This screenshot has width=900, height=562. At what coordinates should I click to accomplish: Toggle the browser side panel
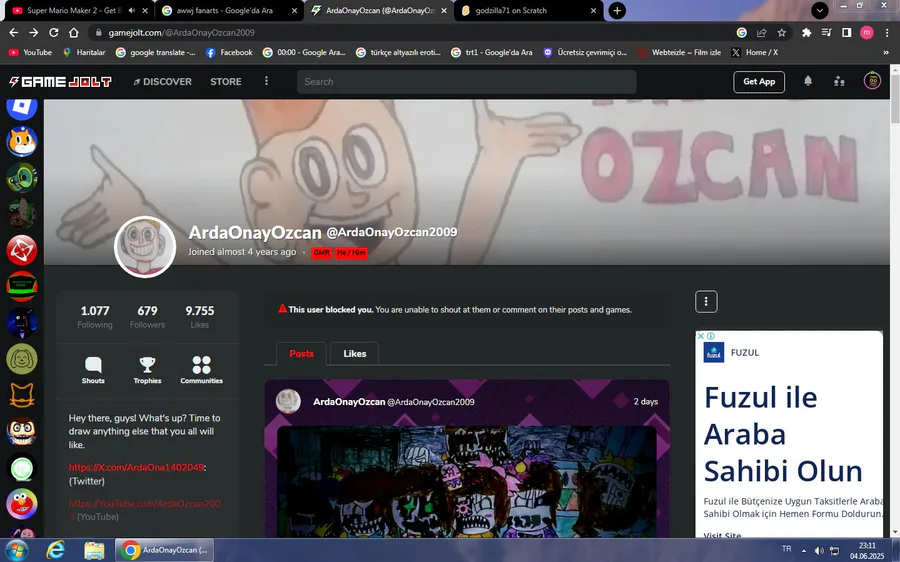coord(846,33)
